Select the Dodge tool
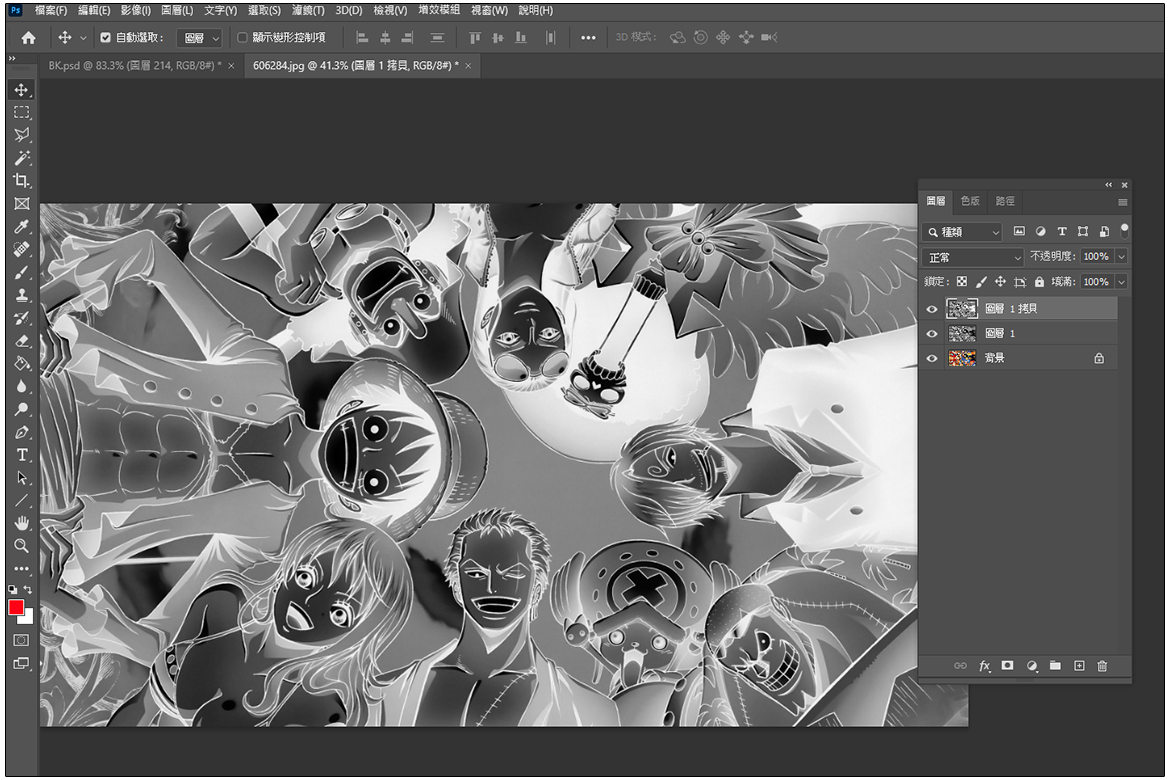Viewport: 1170px width, 780px height. point(21,409)
